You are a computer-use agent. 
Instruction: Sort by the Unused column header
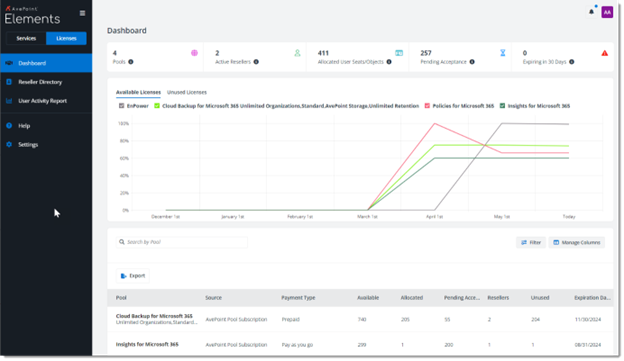coord(540,298)
